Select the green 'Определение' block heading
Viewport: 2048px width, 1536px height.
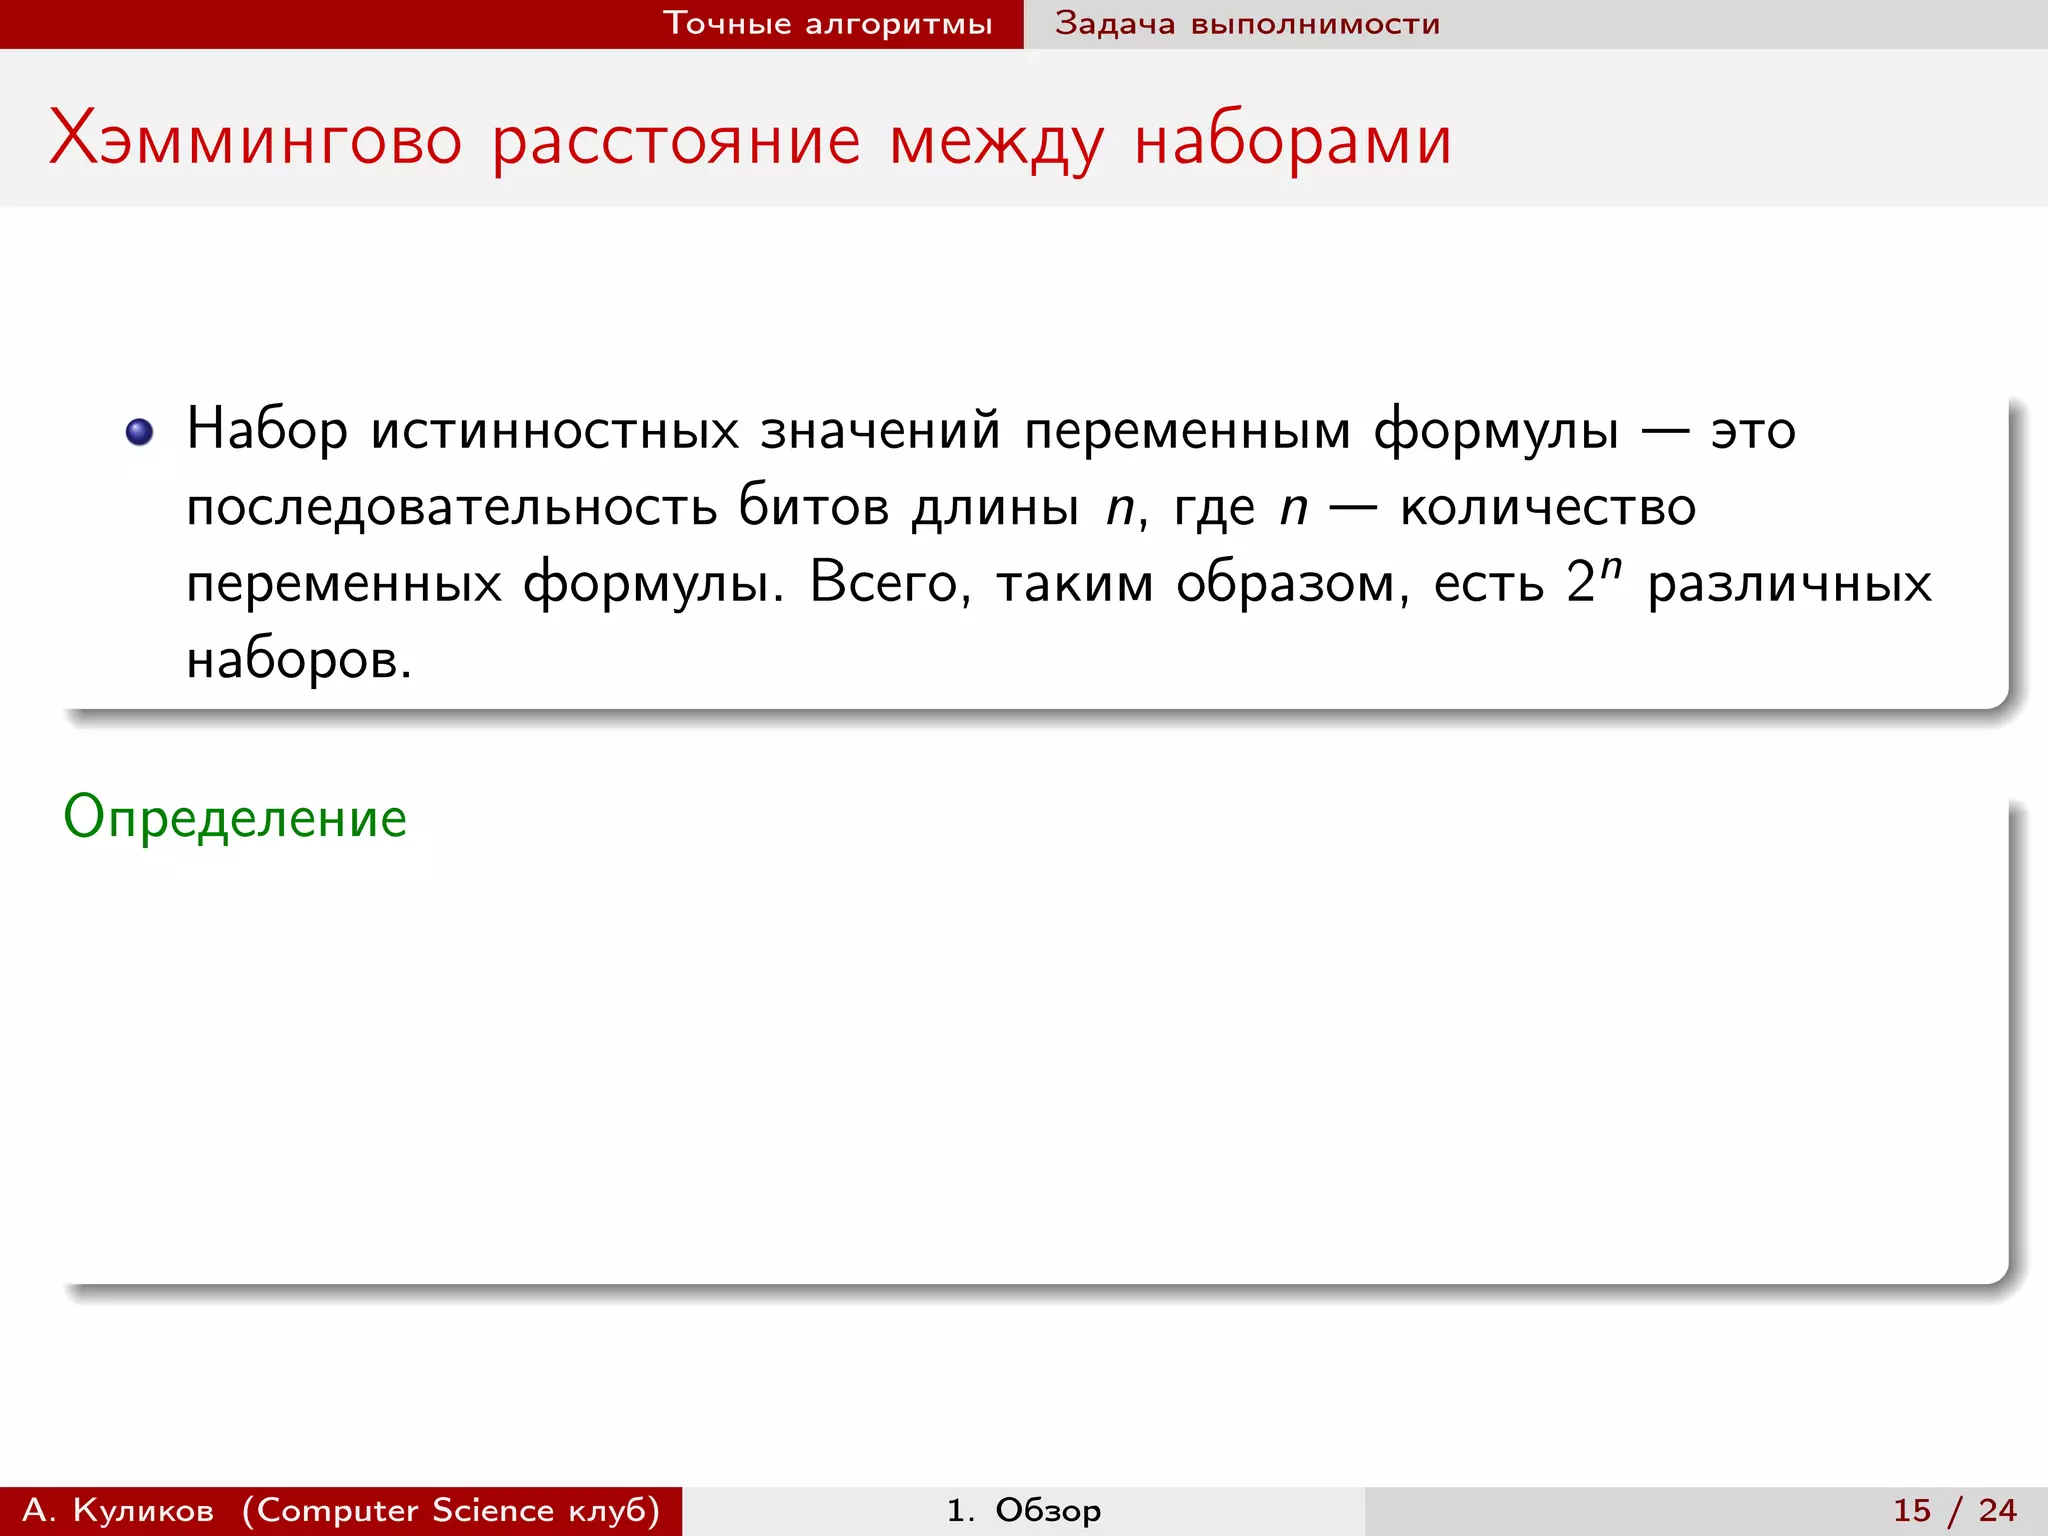[x=235, y=818]
